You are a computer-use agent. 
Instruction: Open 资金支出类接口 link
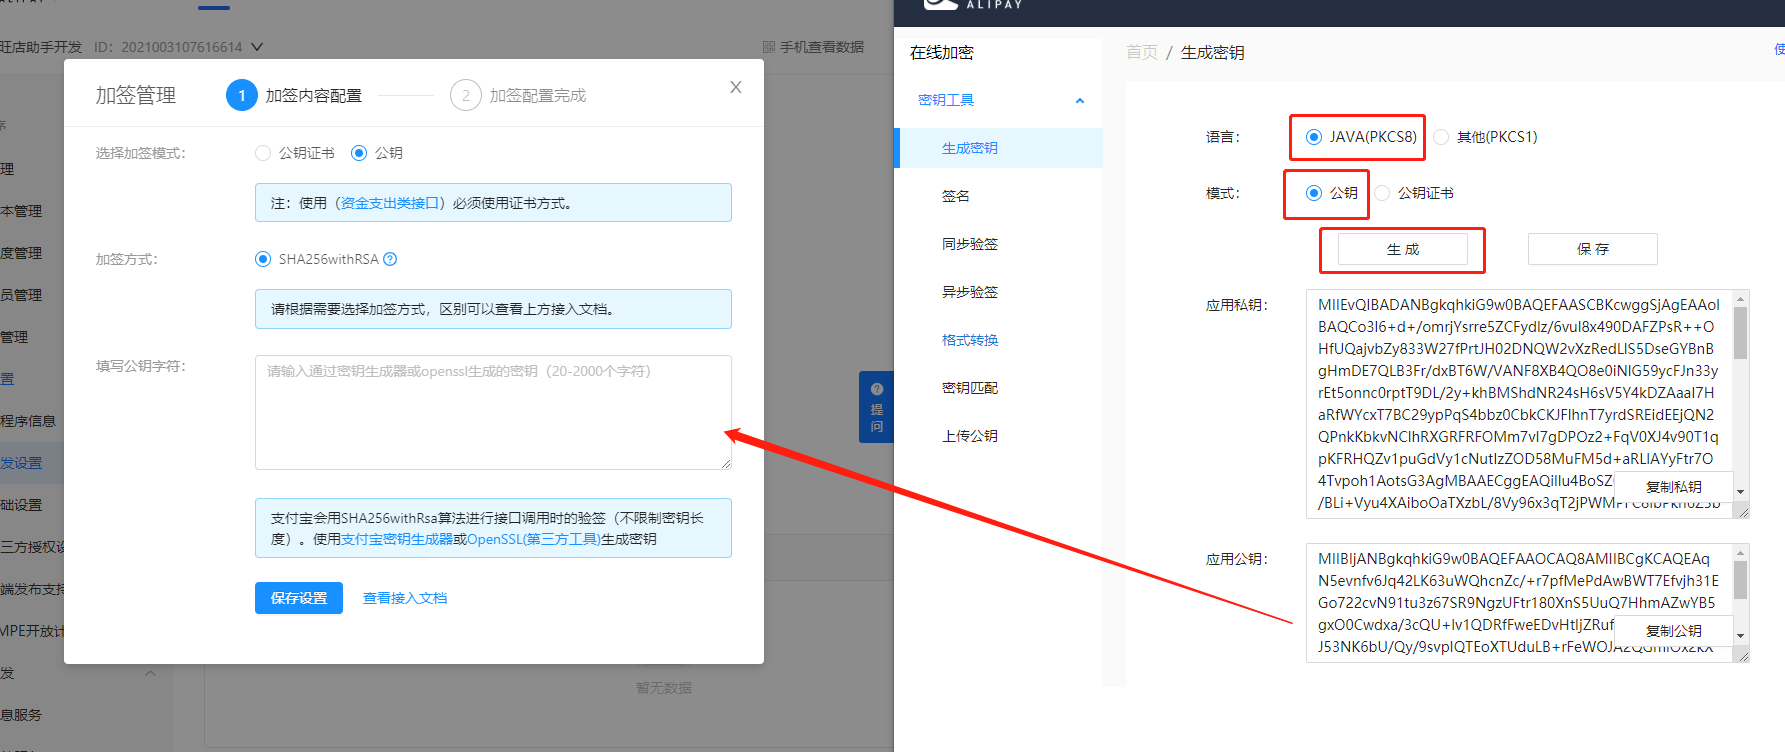(x=390, y=203)
